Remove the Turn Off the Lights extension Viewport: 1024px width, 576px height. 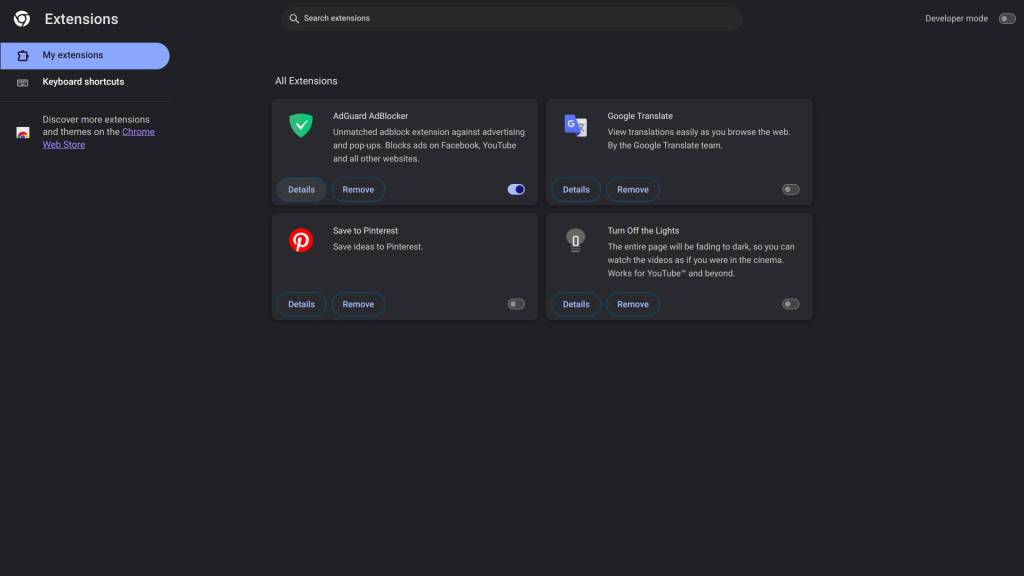click(x=633, y=304)
